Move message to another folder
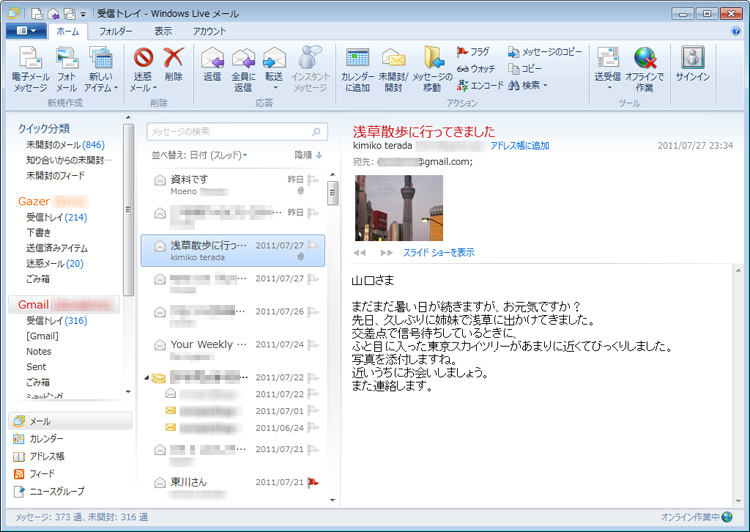 432,69
